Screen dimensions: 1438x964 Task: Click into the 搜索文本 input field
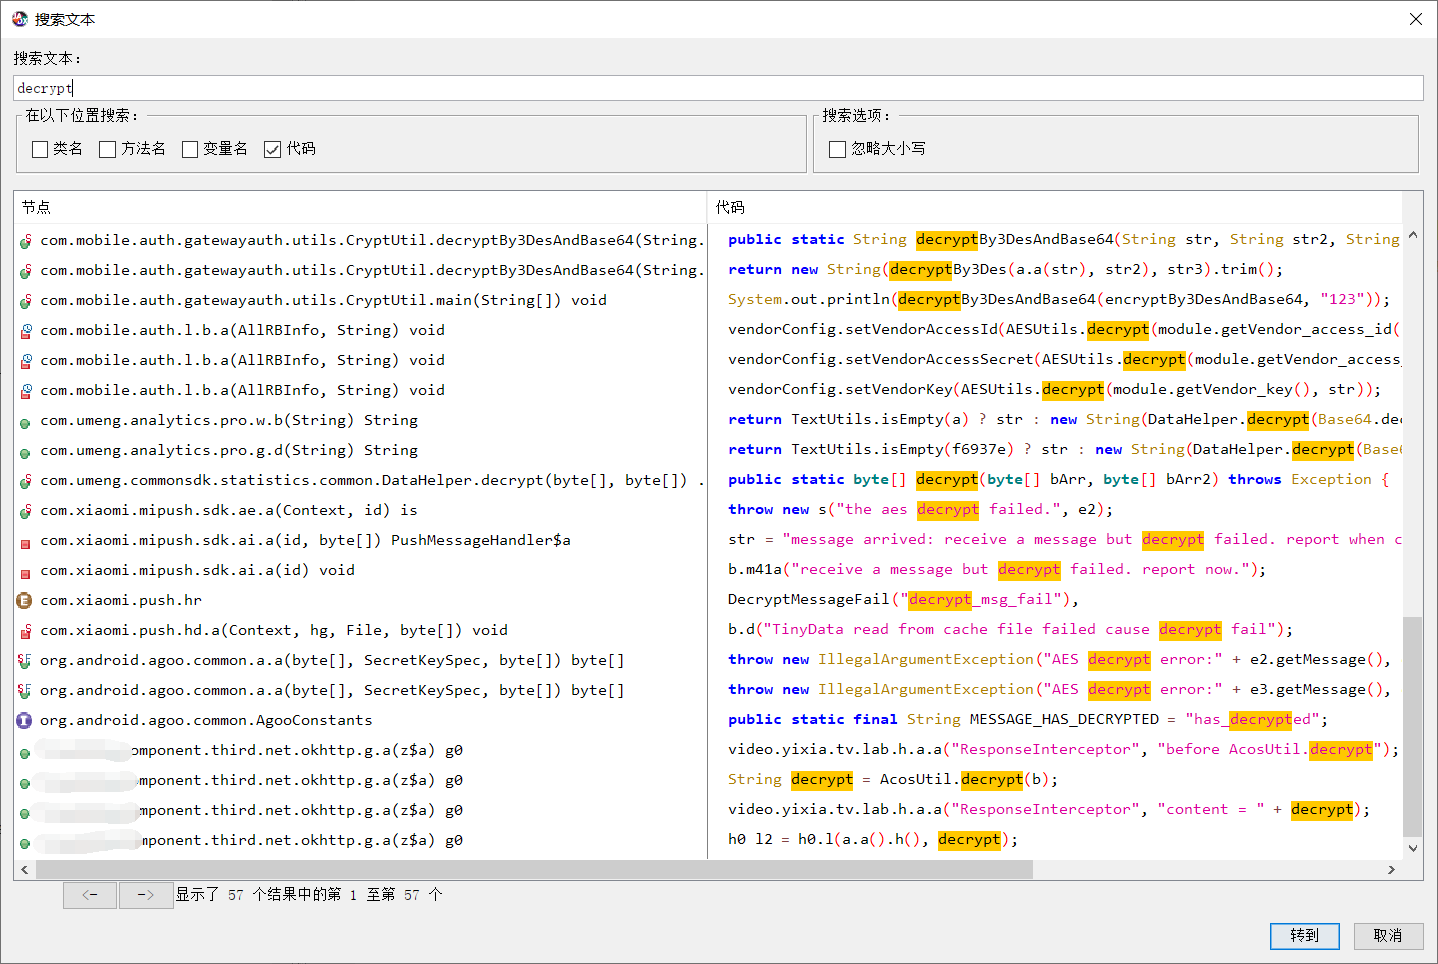718,88
